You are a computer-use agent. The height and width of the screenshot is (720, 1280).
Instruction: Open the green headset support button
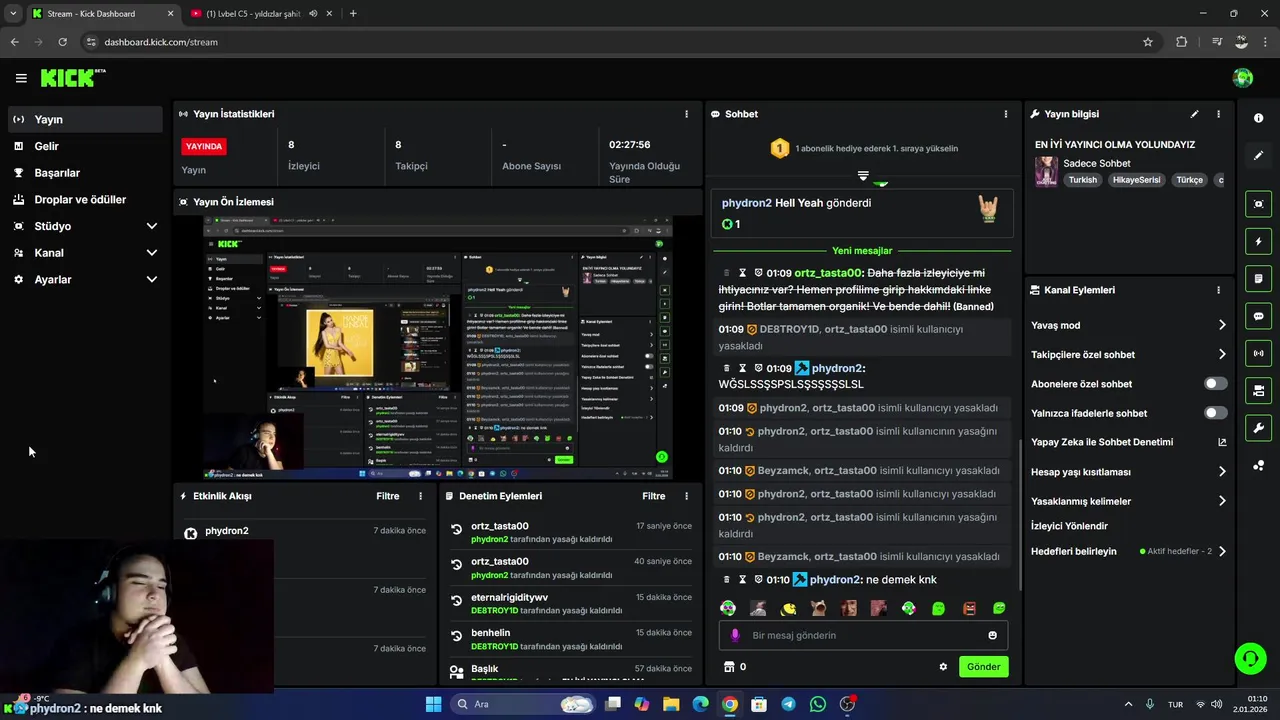[1250, 658]
